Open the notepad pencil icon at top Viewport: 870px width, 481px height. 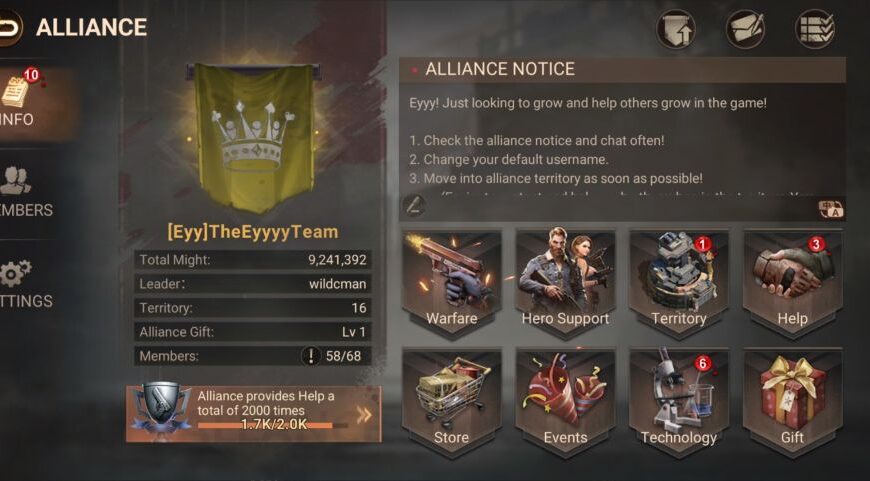coord(746,29)
